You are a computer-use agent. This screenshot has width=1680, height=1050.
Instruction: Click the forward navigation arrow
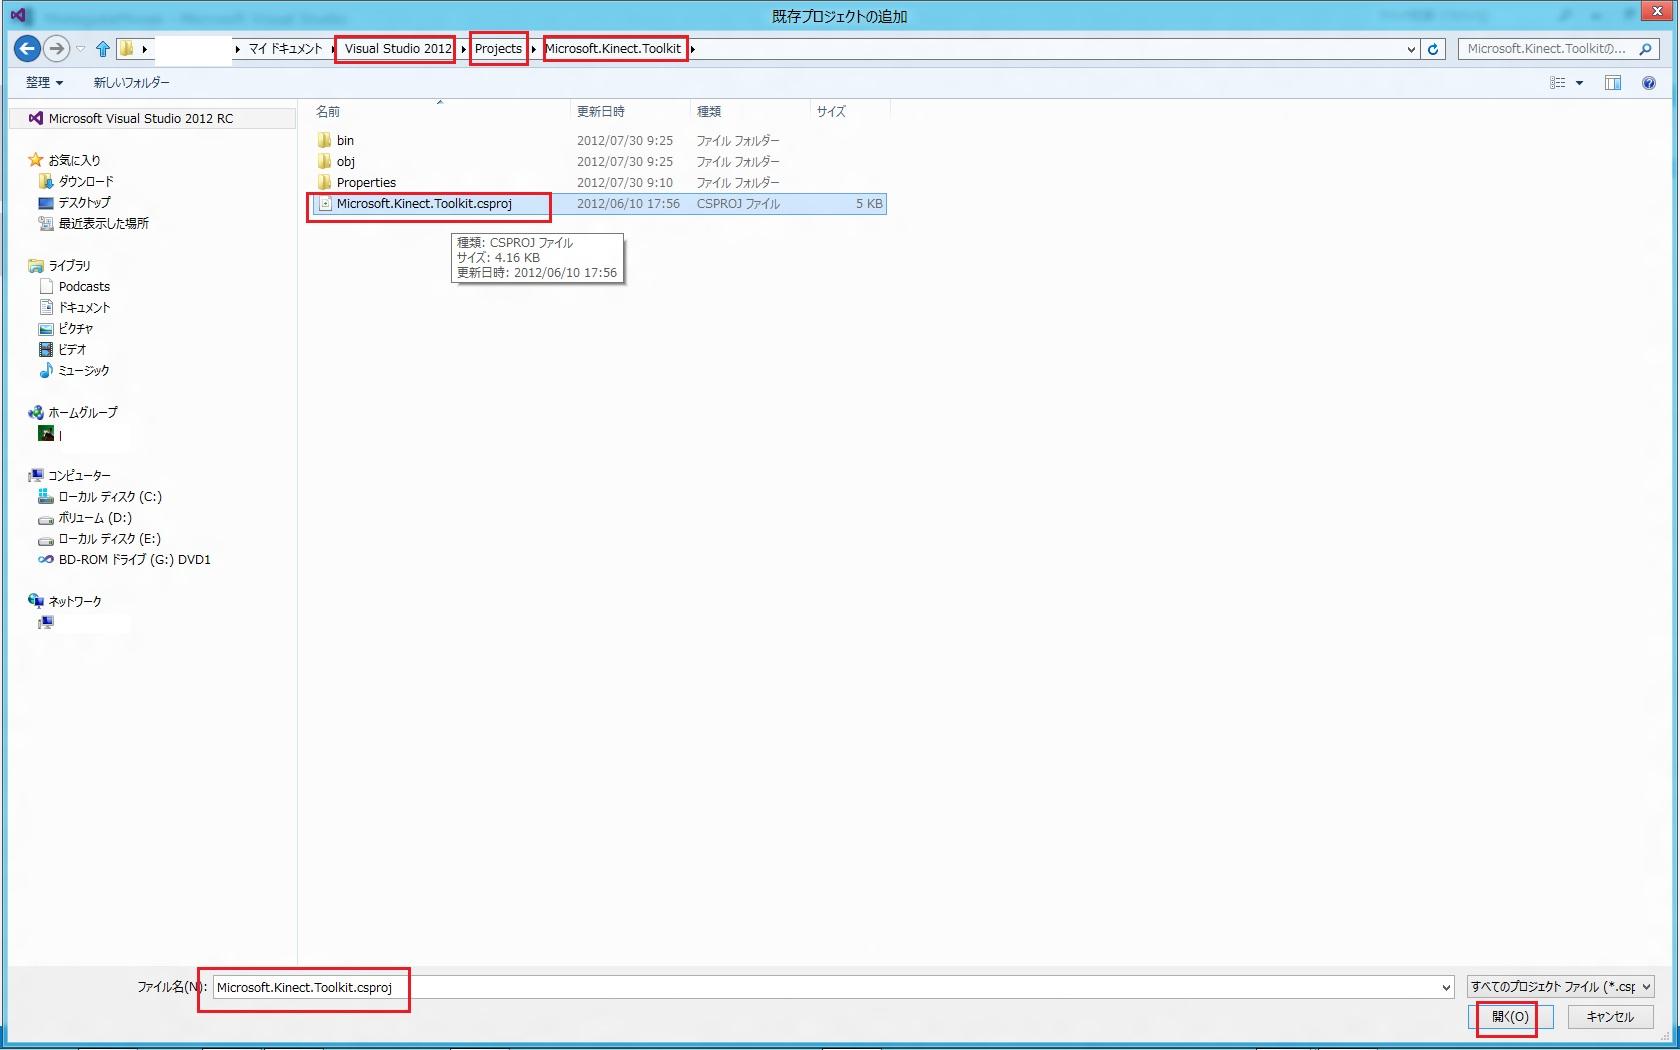[57, 48]
